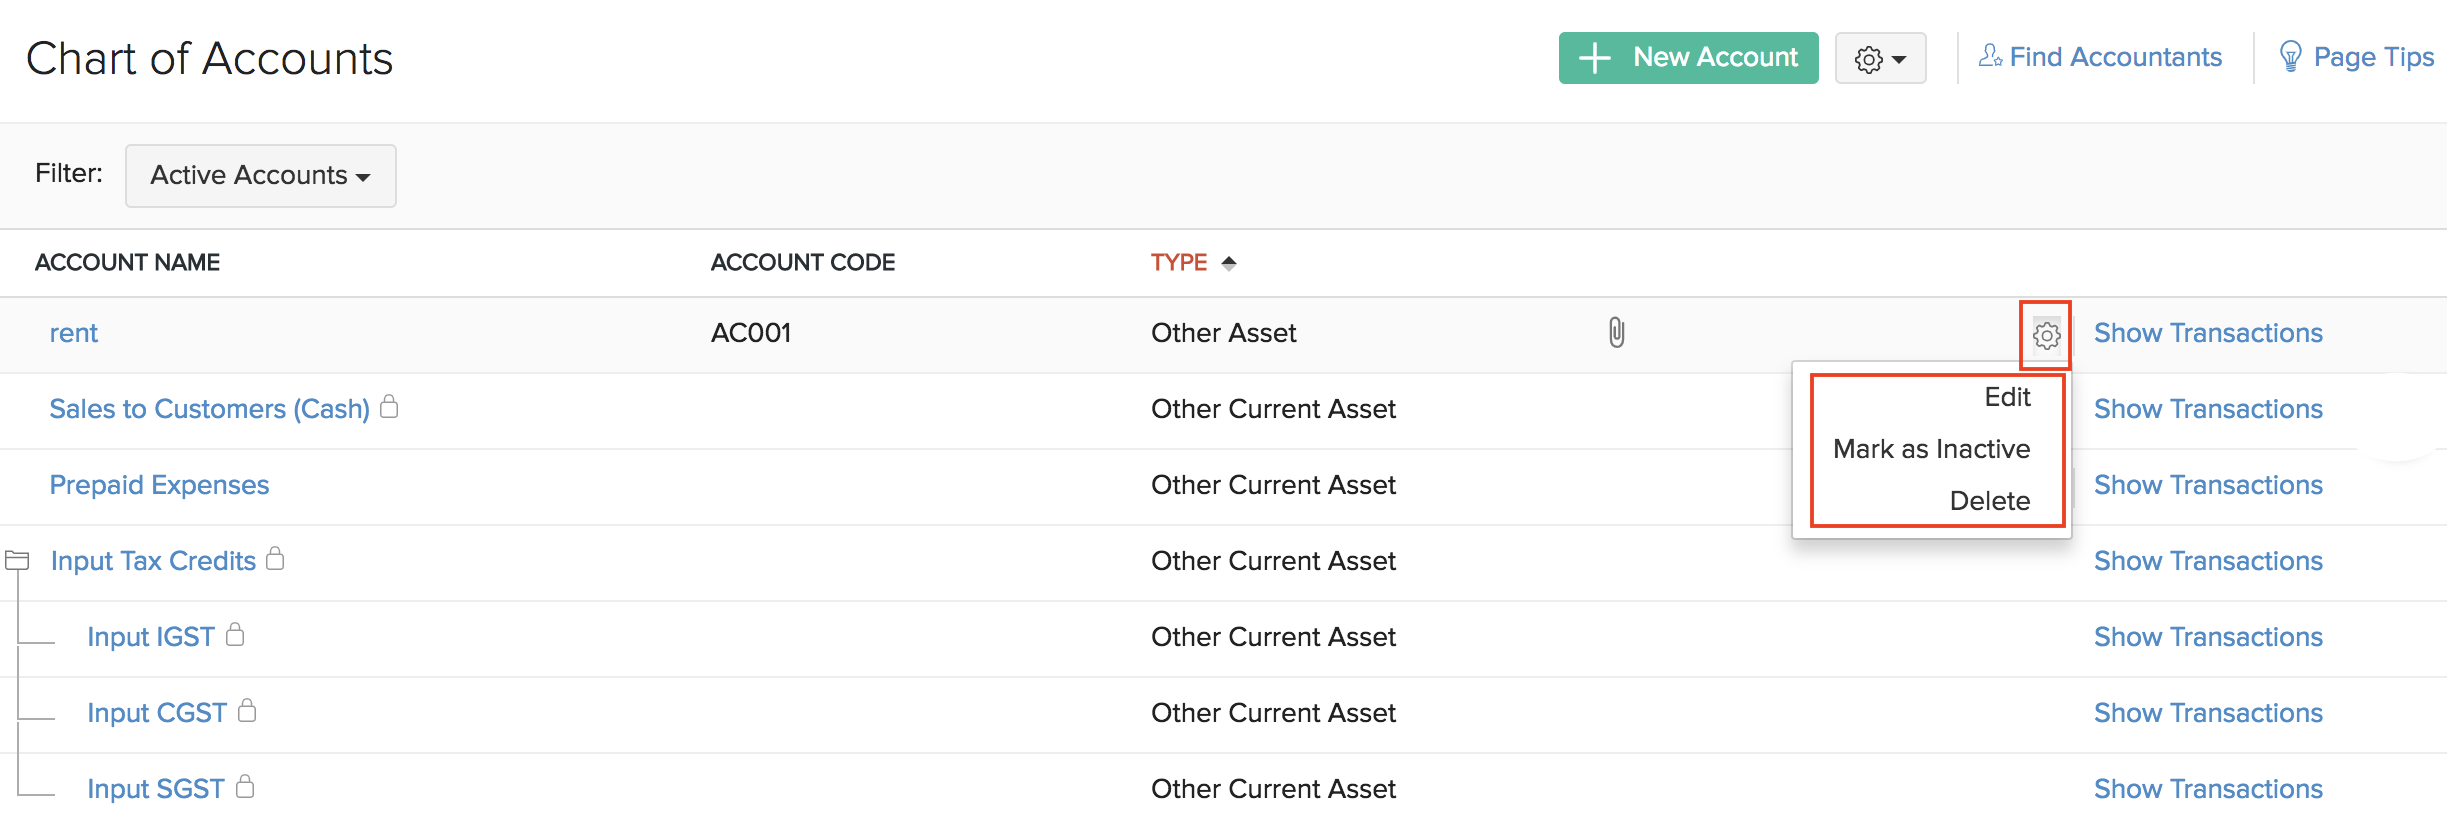Click the lock icon next to Input Tax Credits

click(276, 559)
